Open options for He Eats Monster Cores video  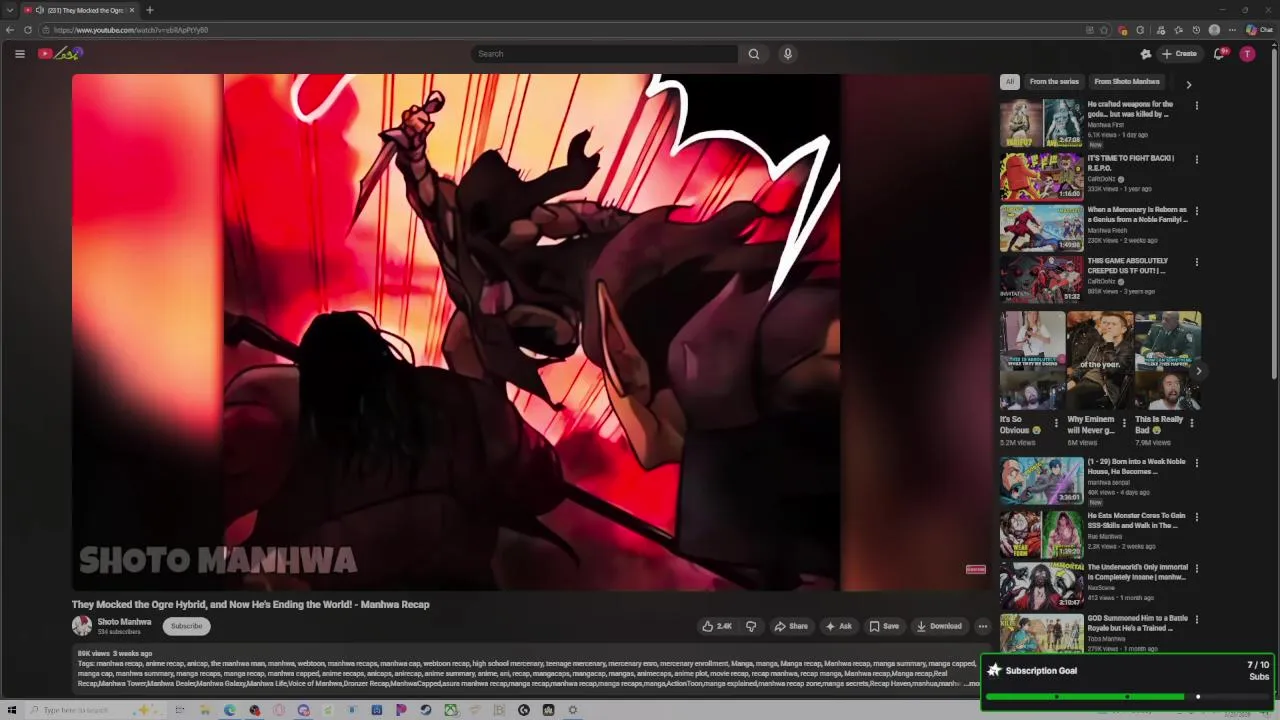click(1197, 517)
